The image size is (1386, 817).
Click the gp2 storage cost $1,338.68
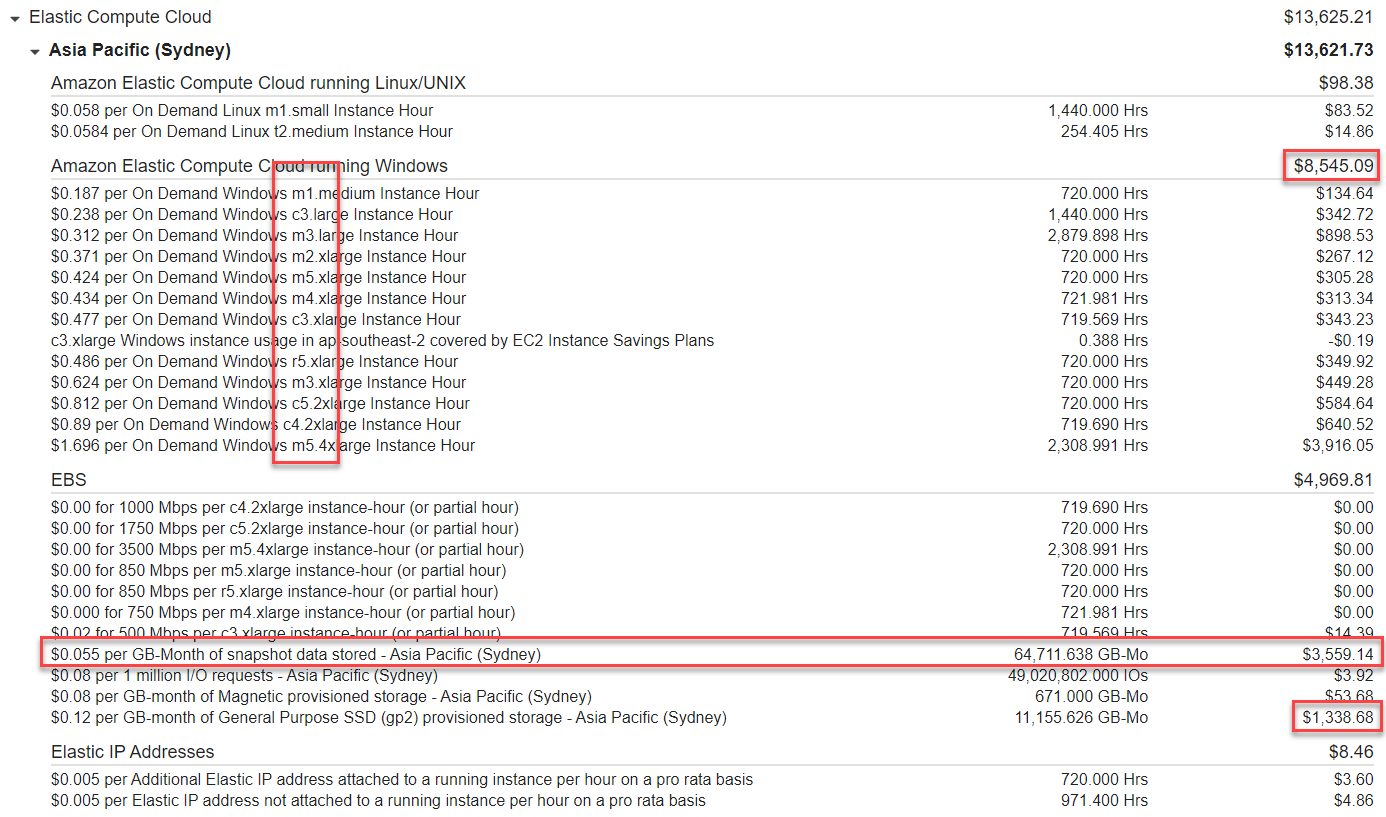point(1337,718)
